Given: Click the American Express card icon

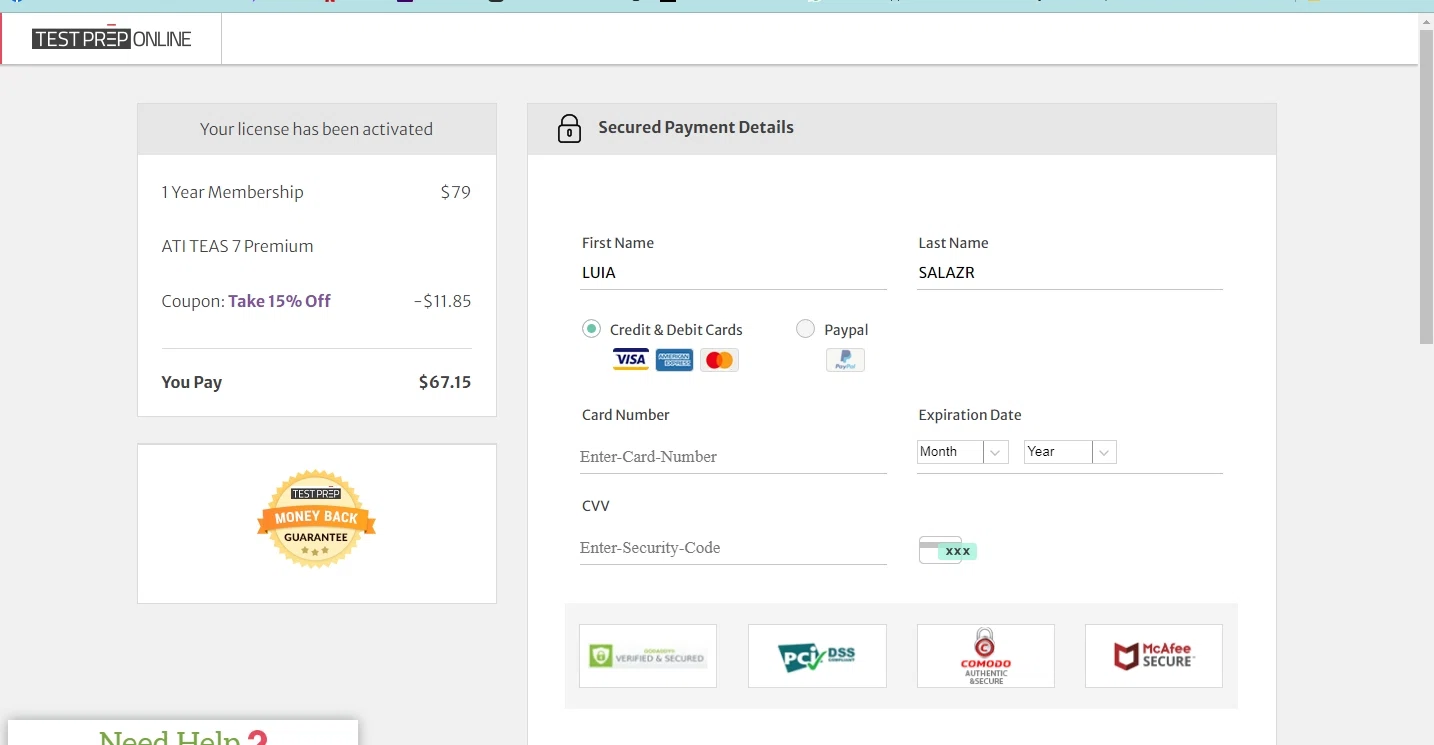Looking at the screenshot, I should [675, 360].
